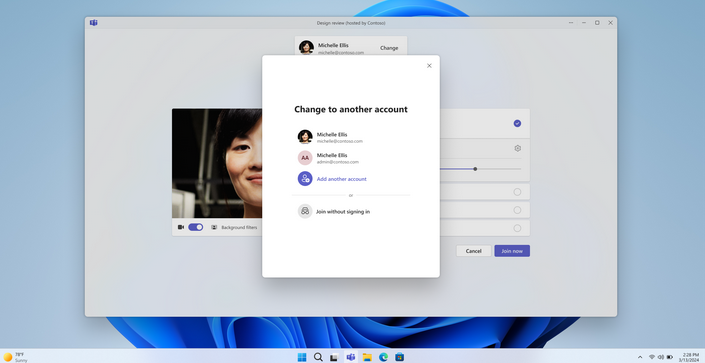The width and height of the screenshot is (705, 363).
Task: Open Microsoft Store from the taskbar
Action: coord(399,357)
